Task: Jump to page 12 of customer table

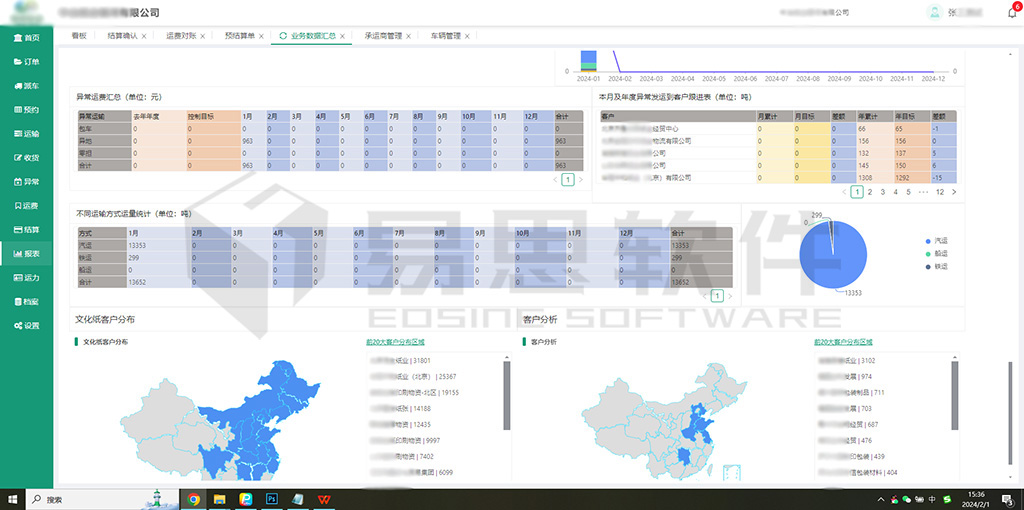Action: 939,191
